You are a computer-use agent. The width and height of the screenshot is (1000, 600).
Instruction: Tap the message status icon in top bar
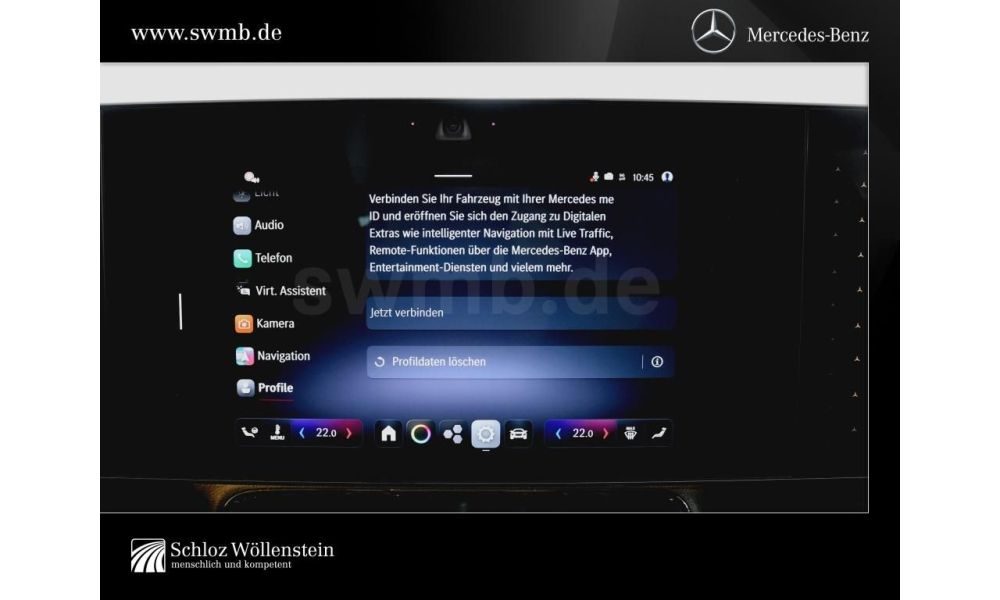click(x=609, y=177)
